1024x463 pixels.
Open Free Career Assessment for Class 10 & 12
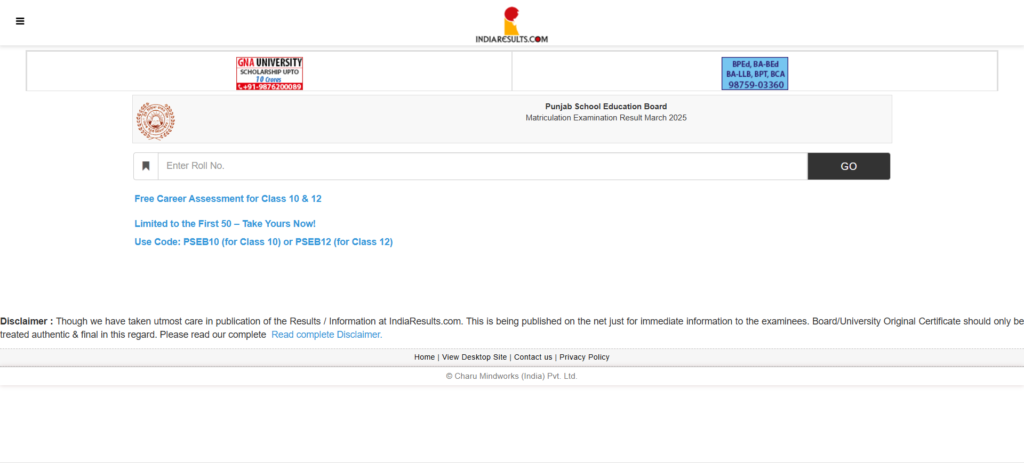pyautogui.click(x=228, y=199)
